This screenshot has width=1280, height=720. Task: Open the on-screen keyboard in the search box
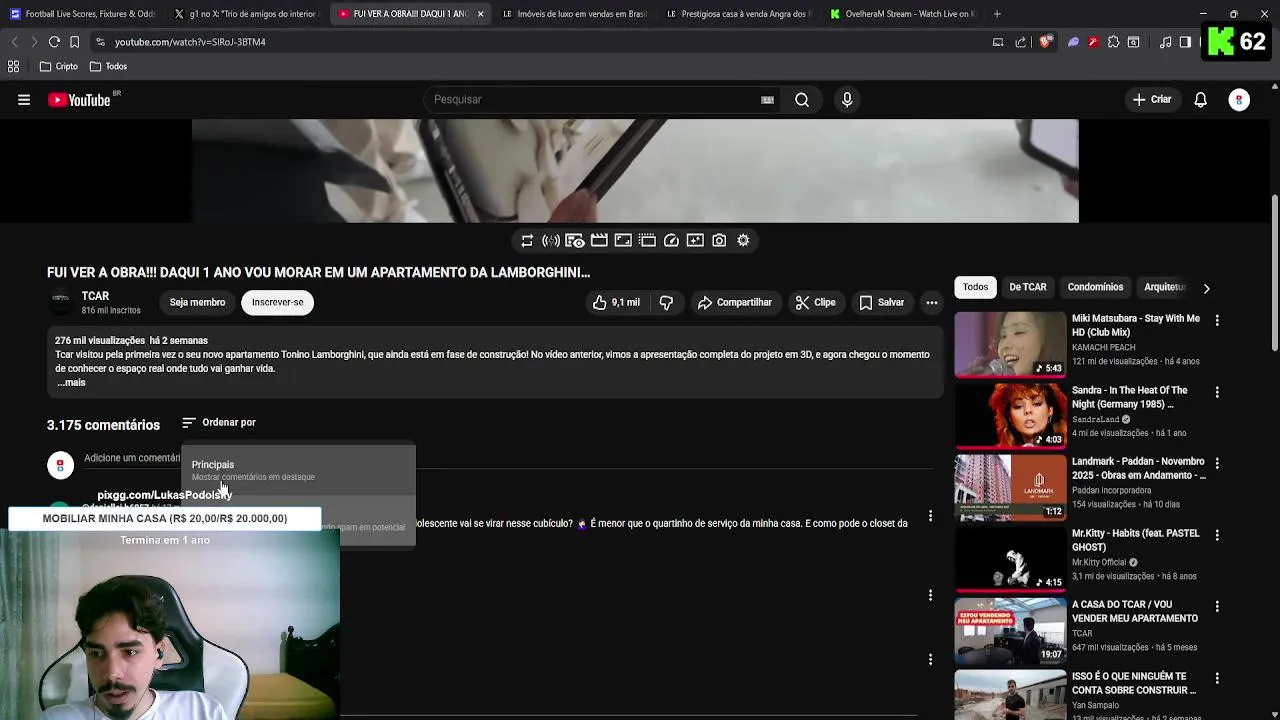point(767,100)
